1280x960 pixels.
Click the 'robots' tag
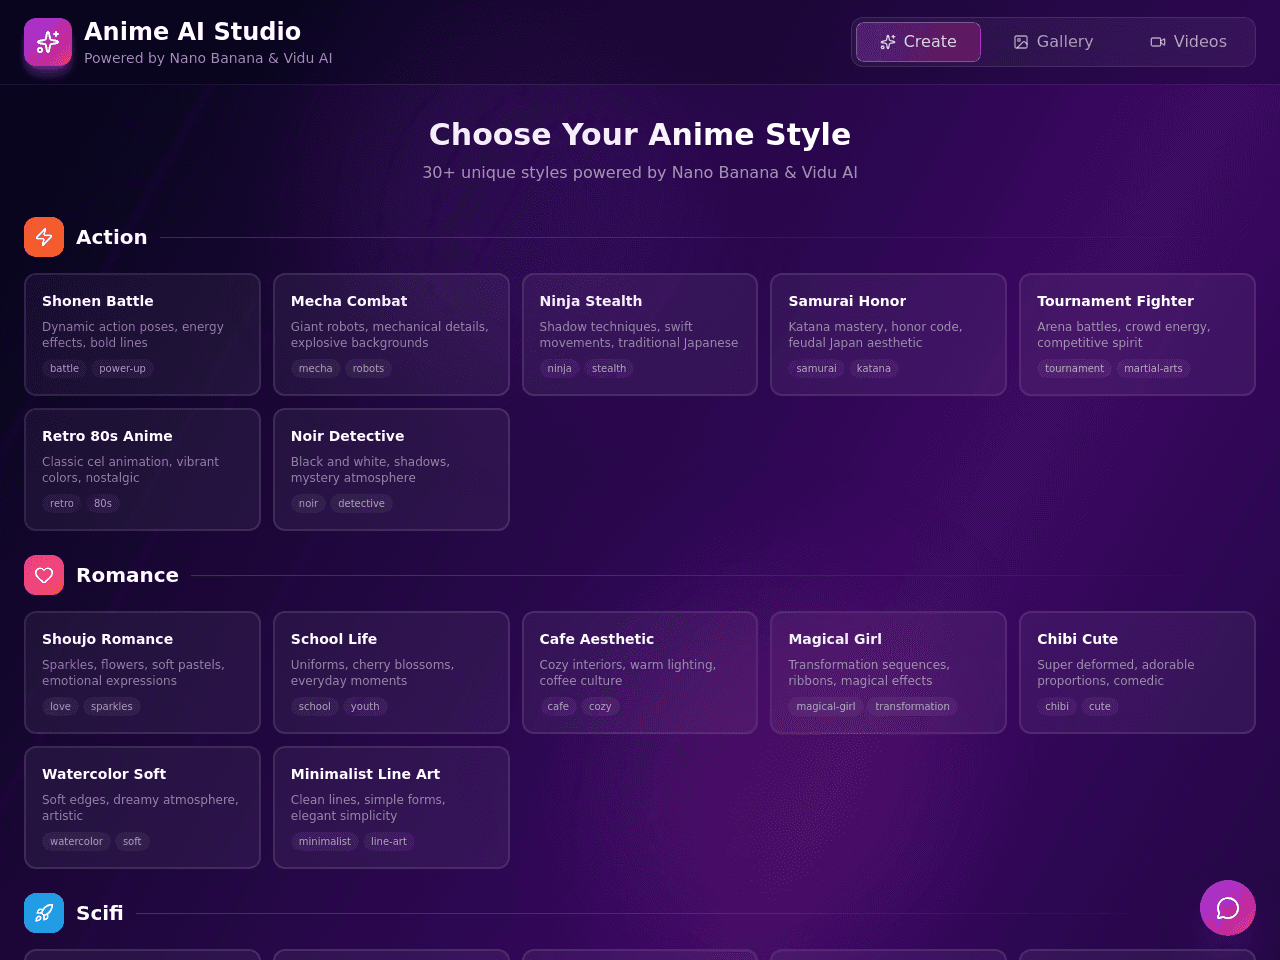(368, 368)
